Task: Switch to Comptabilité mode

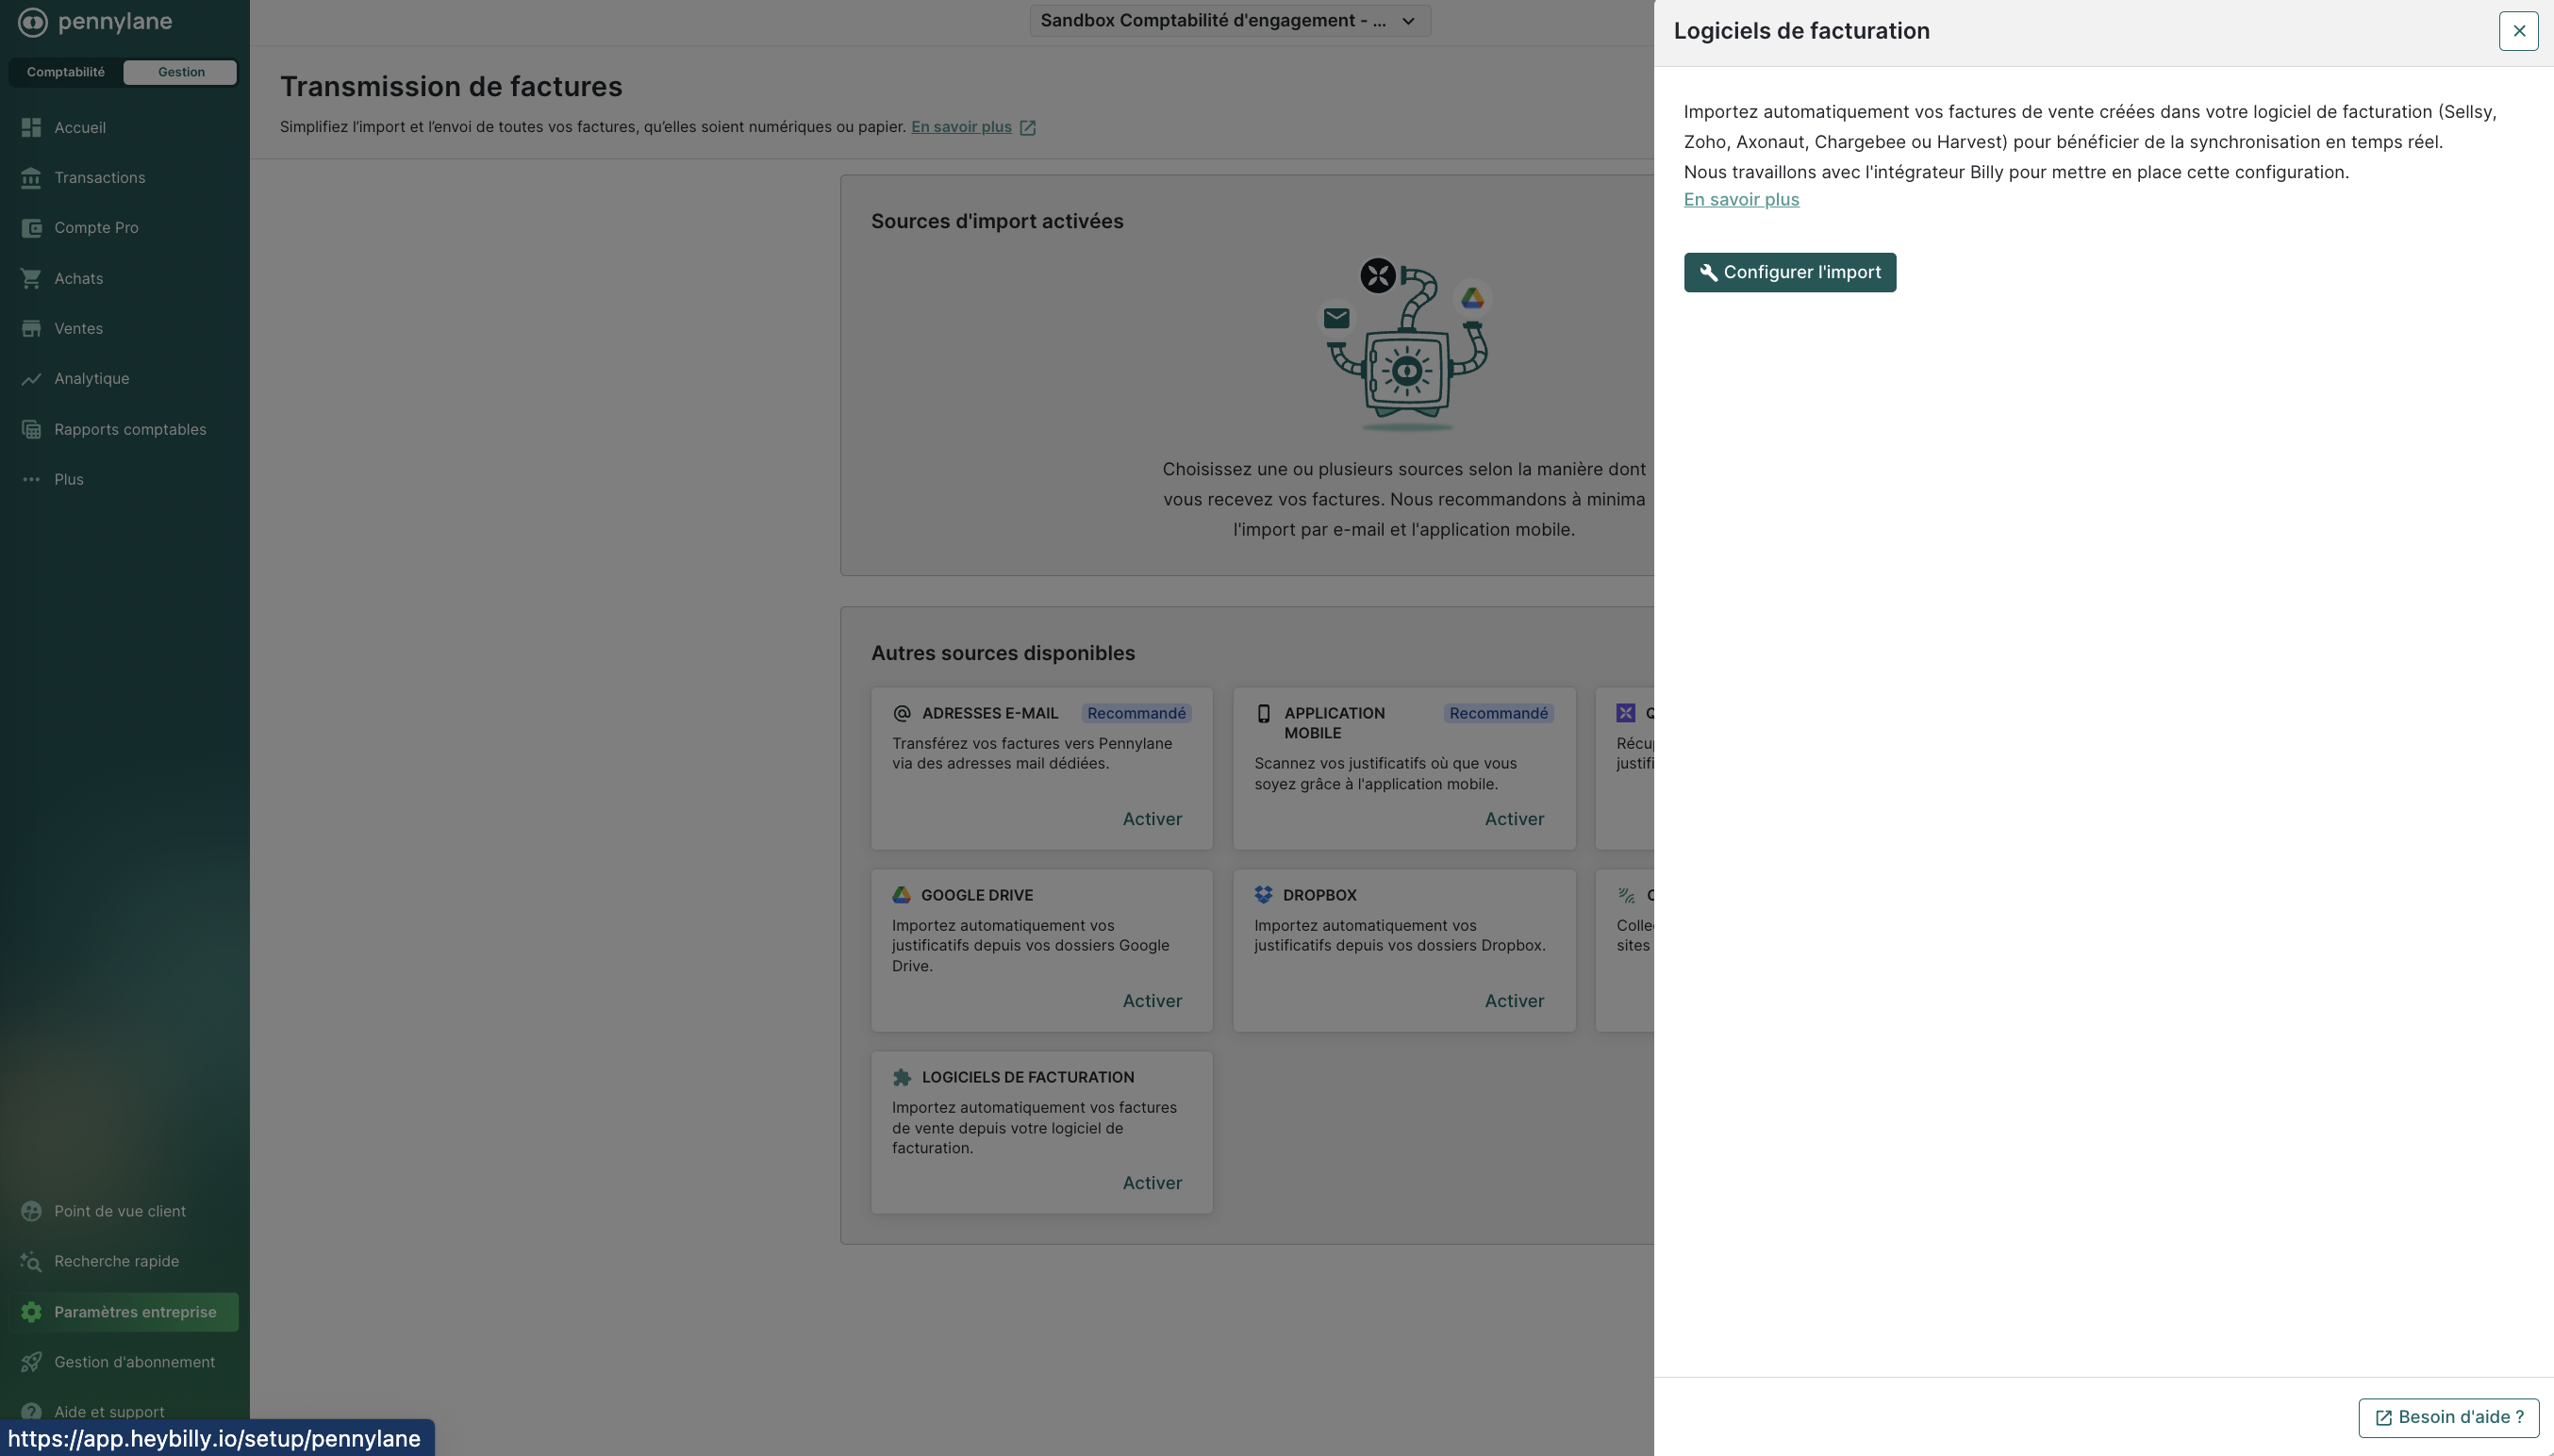Action: point(66,72)
